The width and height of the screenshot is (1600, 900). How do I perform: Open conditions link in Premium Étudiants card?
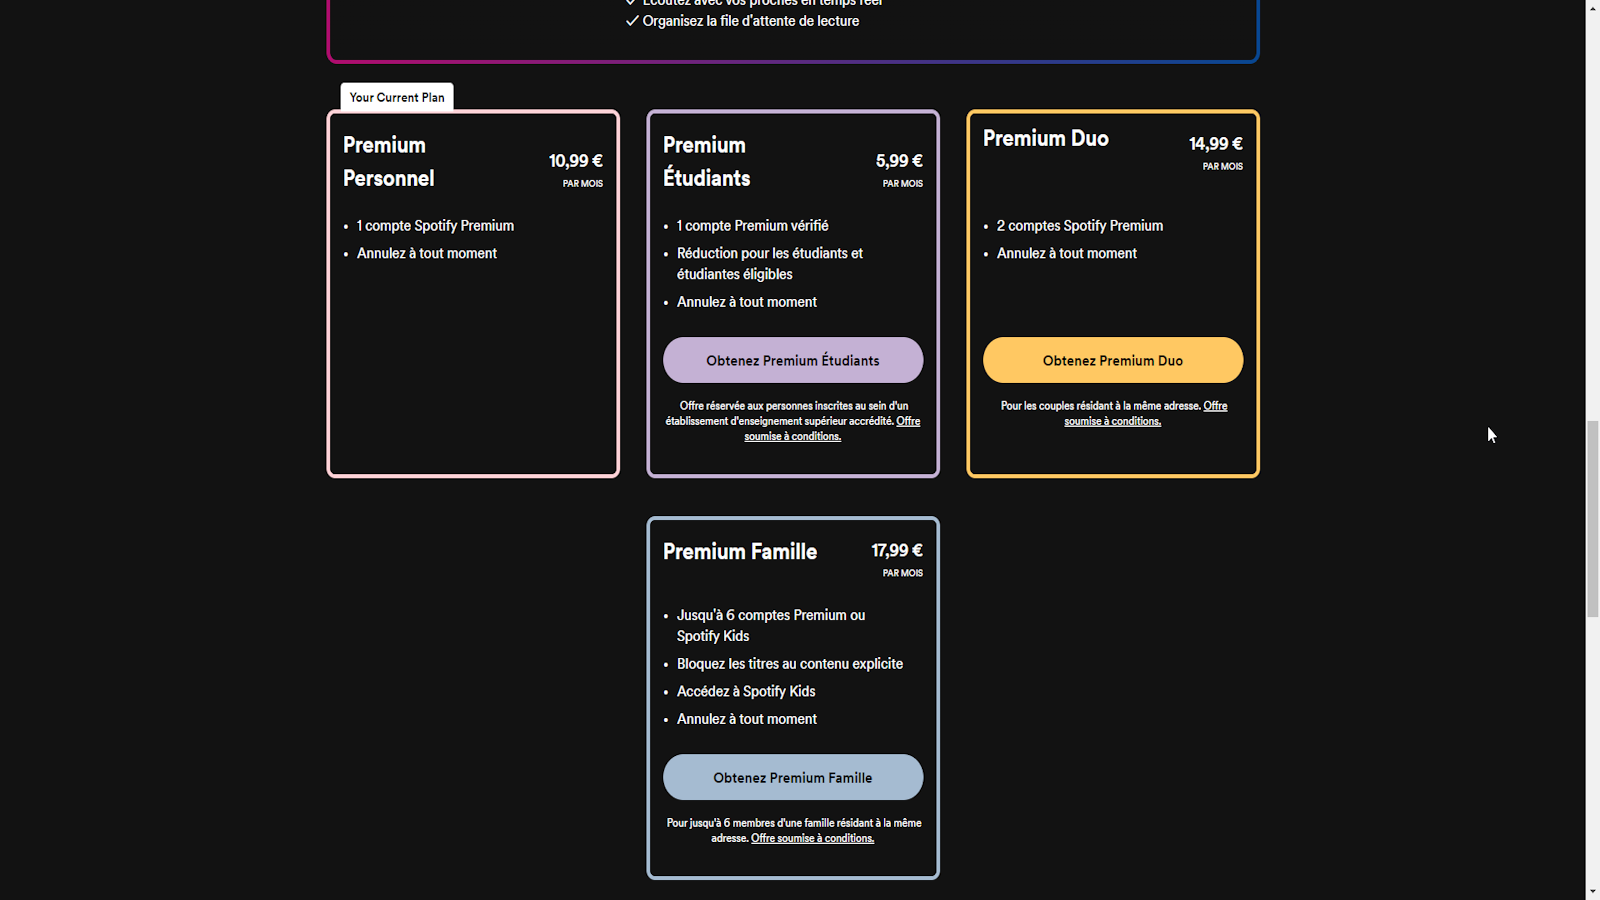click(792, 436)
